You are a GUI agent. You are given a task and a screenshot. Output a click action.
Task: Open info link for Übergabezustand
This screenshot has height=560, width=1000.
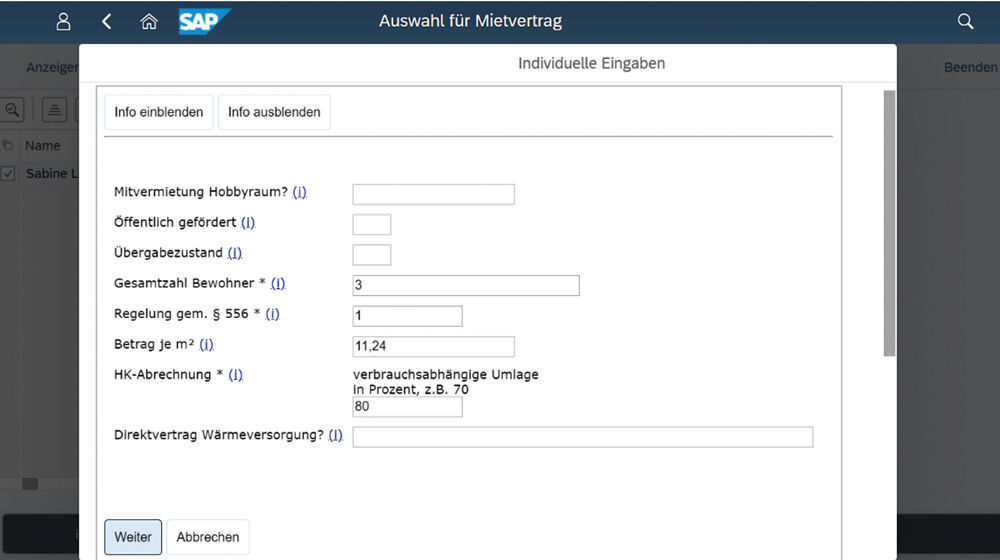[235, 253]
